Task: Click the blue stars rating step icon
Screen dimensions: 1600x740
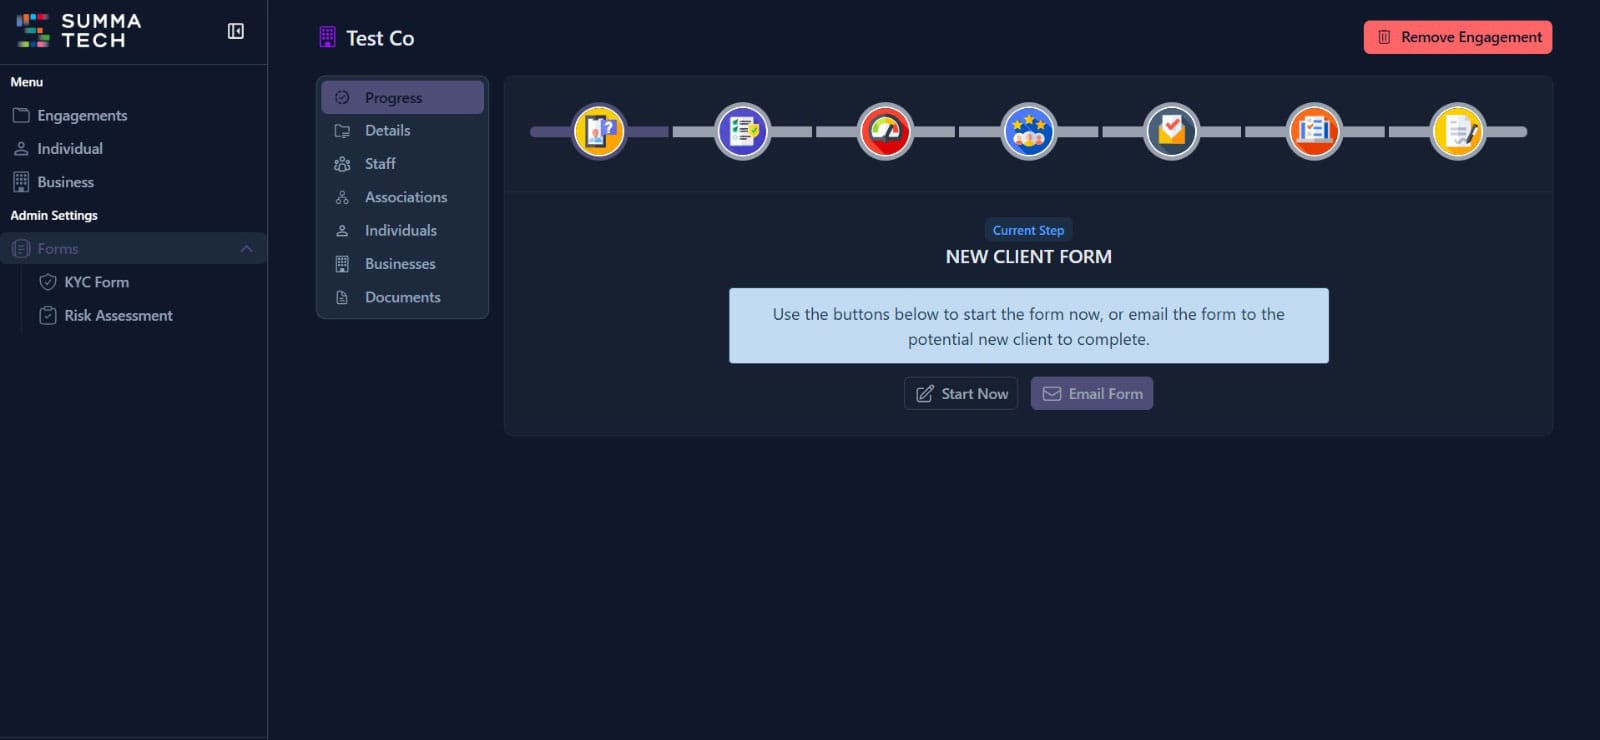Action: pyautogui.click(x=1029, y=131)
